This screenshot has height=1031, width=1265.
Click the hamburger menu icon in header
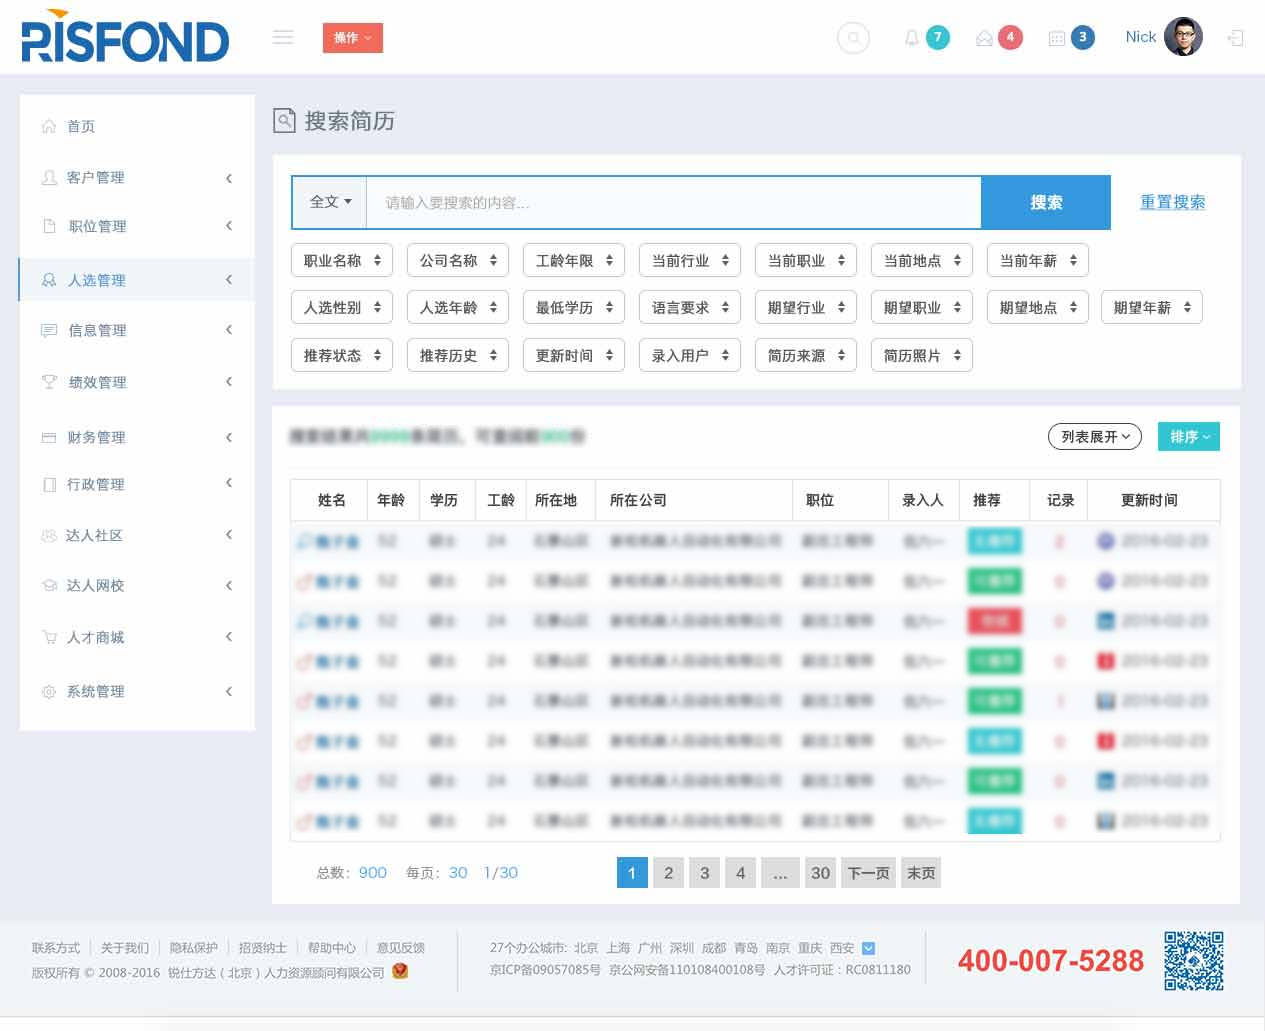[283, 37]
